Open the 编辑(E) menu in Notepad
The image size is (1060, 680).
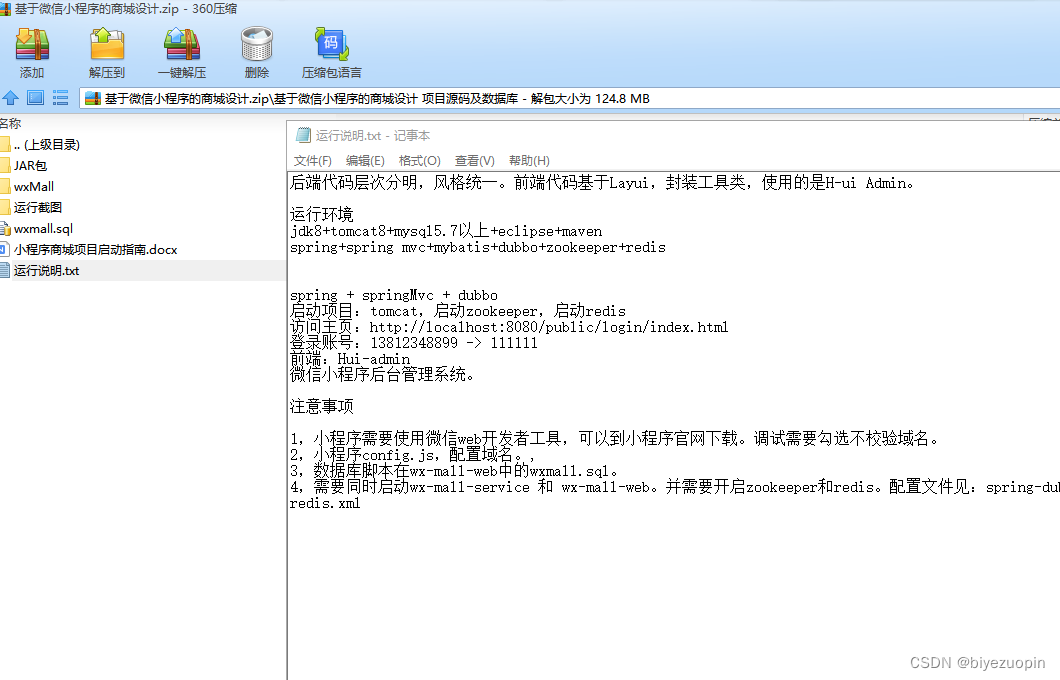coord(365,161)
